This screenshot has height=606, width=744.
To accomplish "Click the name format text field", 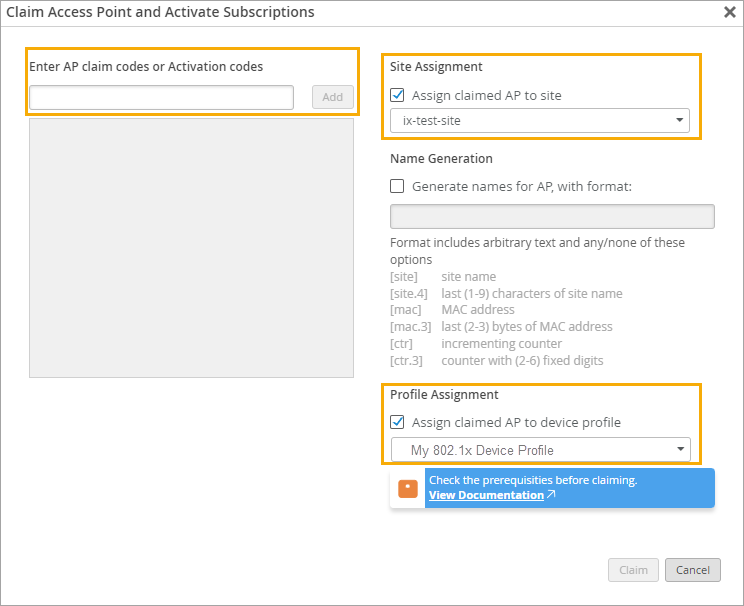I will coord(552,217).
